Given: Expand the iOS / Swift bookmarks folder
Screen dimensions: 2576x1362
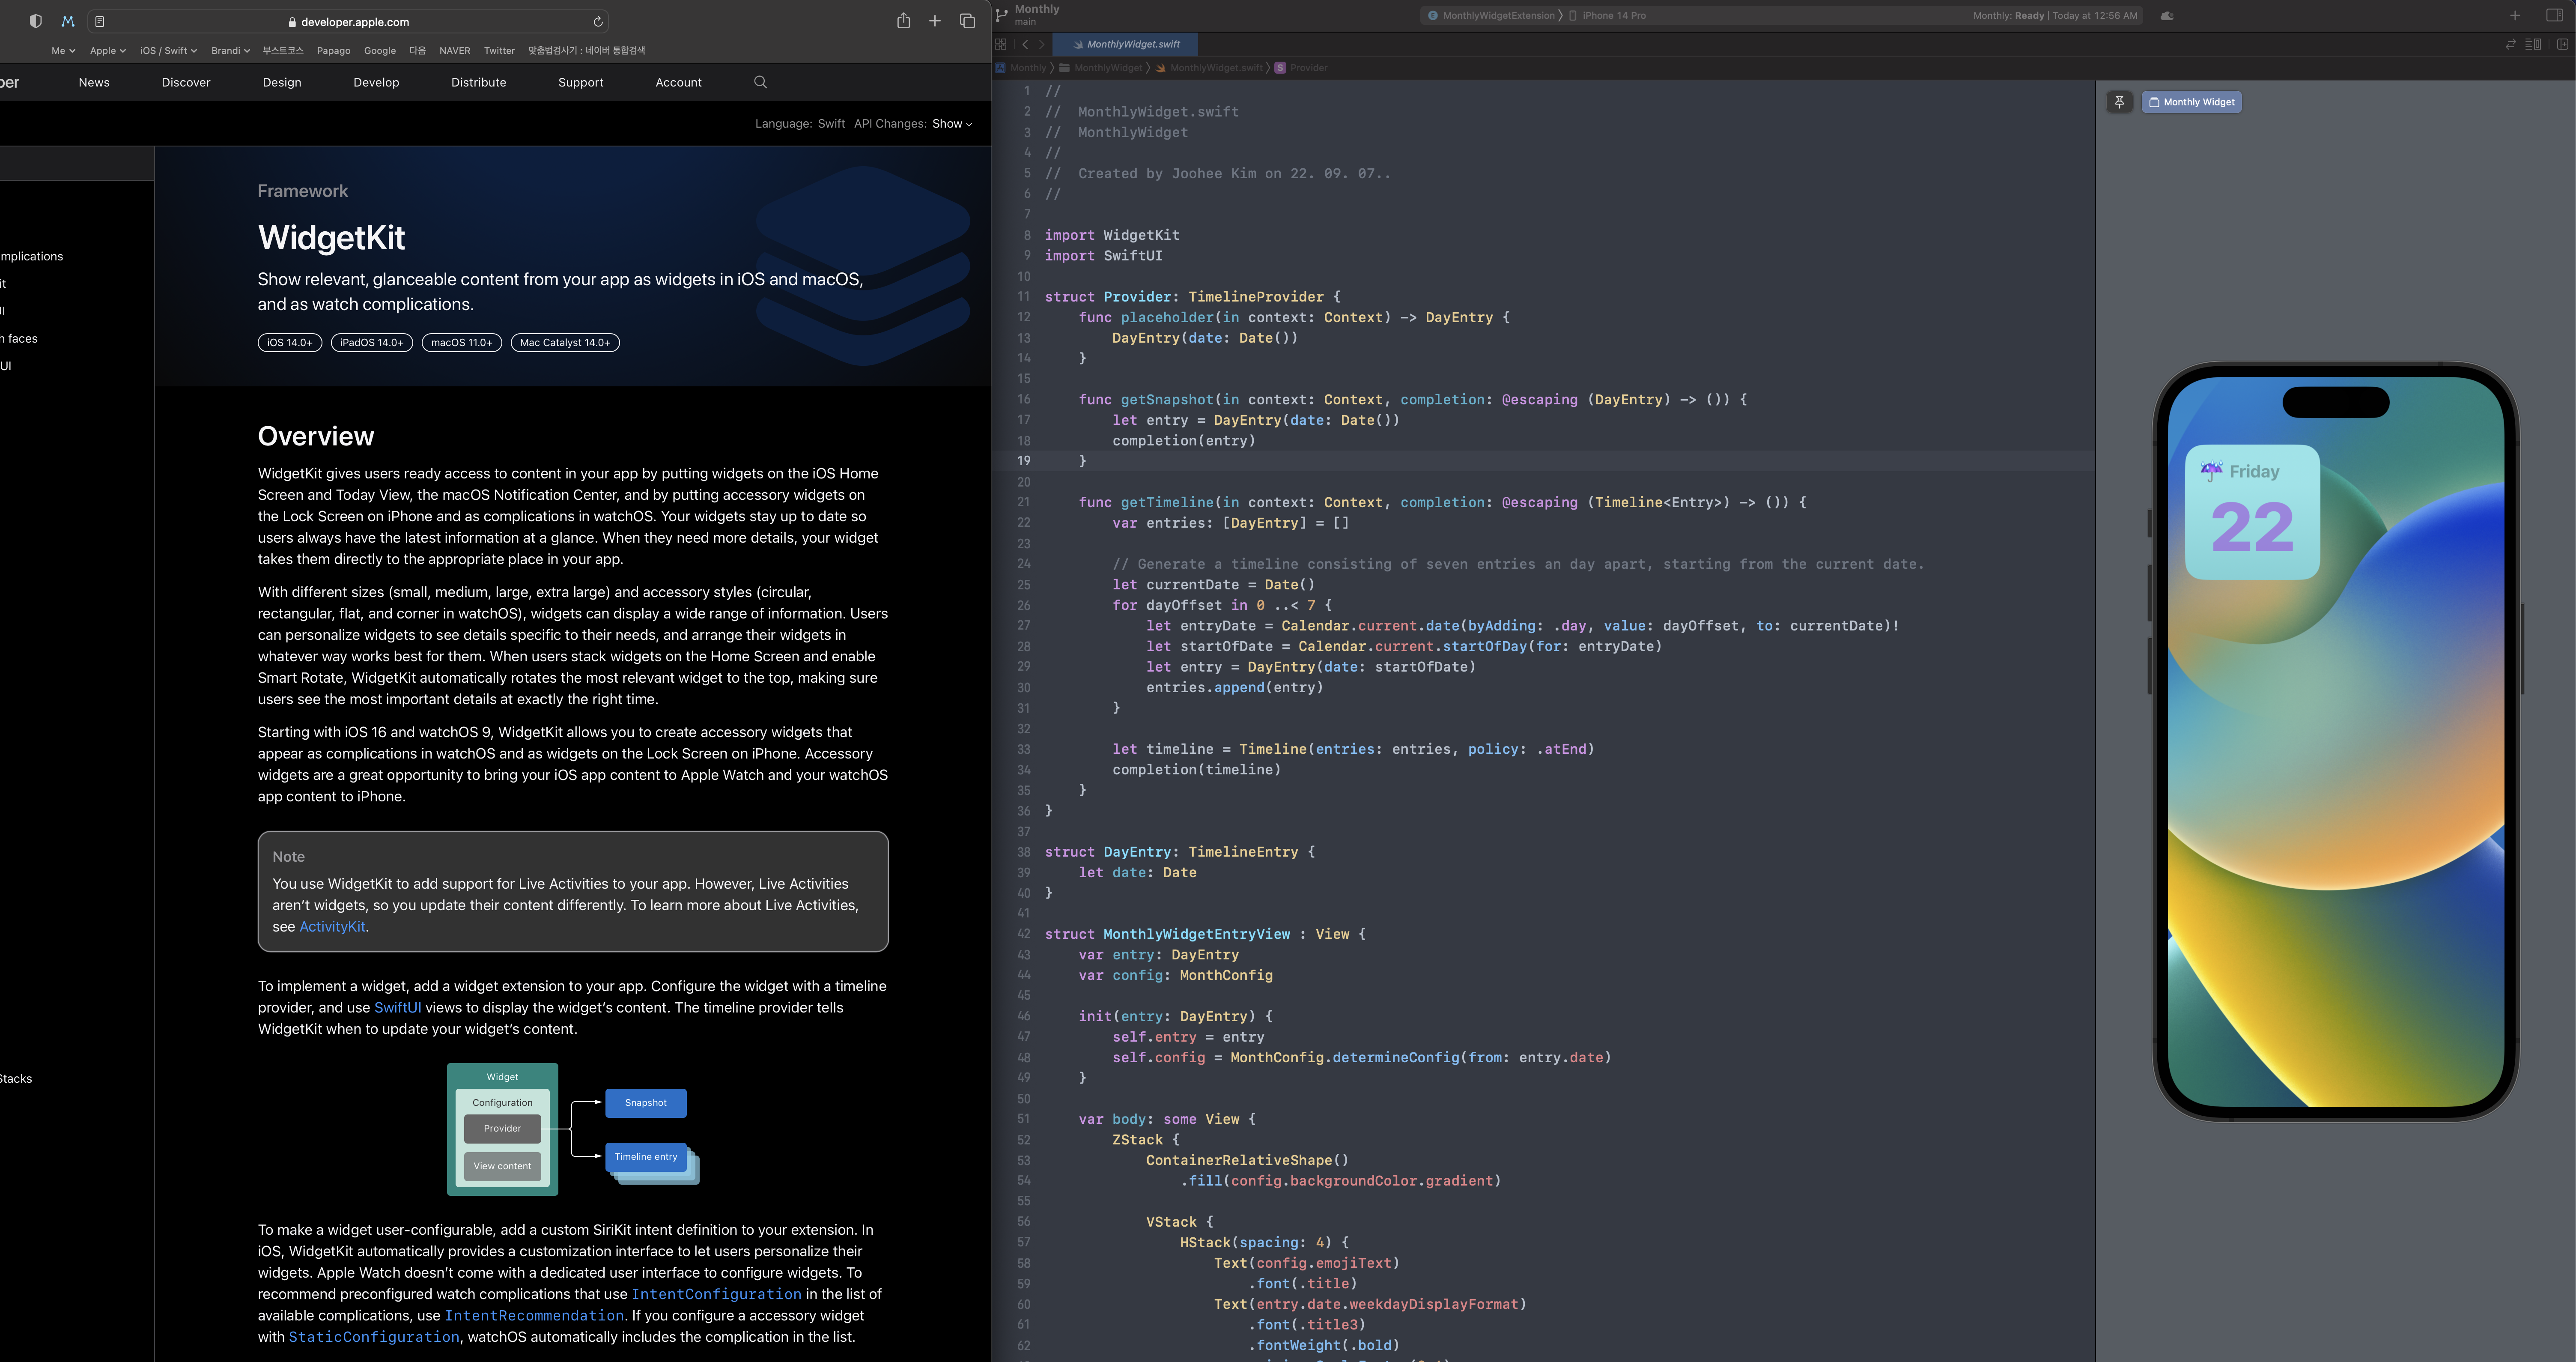Looking at the screenshot, I should [168, 51].
